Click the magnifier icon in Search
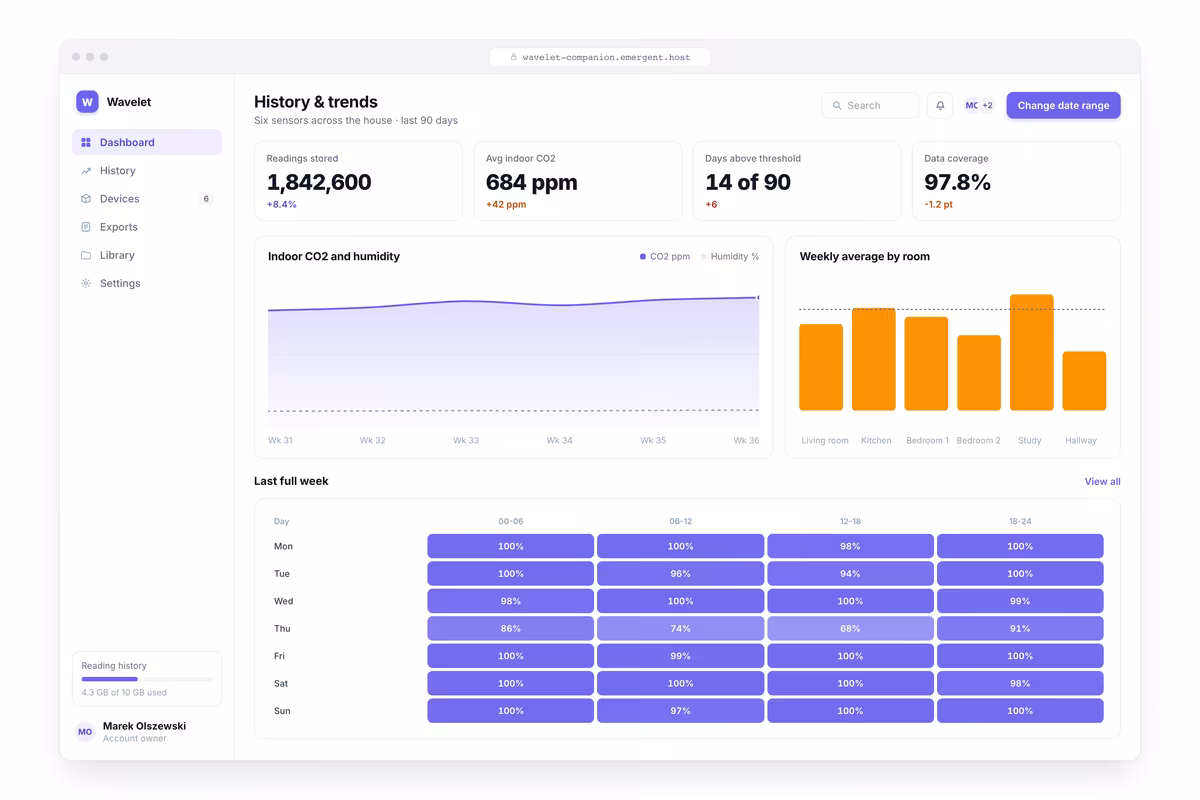This screenshot has width=1200, height=800. (837, 105)
